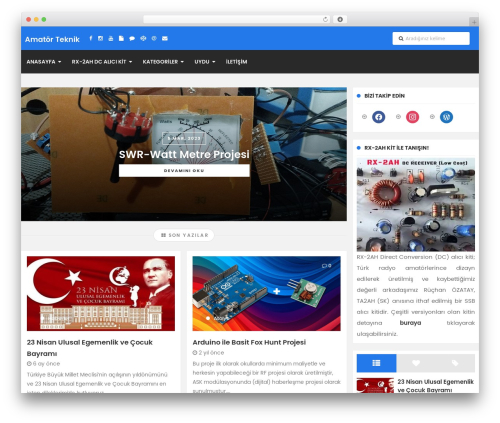Open the Arduino board thumbnail image
The width and height of the screenshot is (500, 423).
tap(266, 293)
